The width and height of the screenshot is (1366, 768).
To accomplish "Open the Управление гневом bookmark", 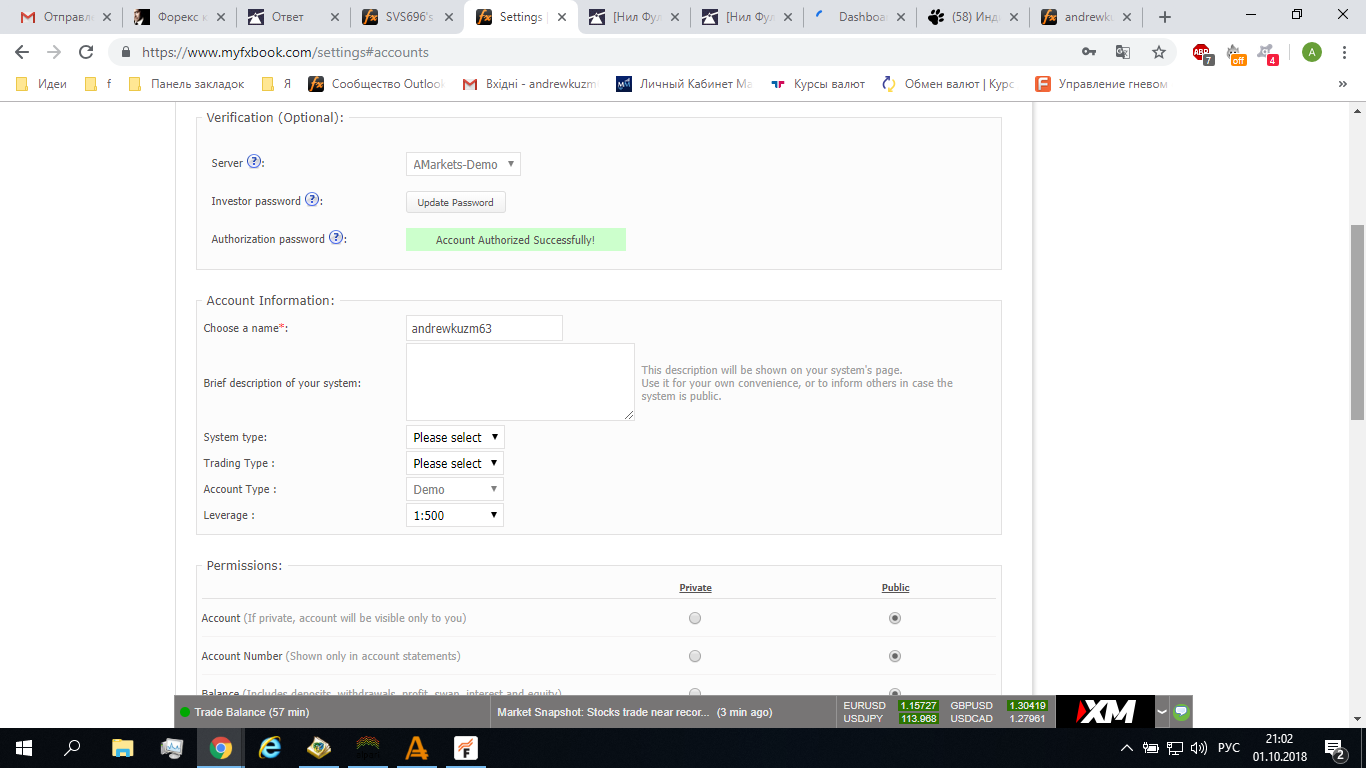I will point(1102,84).
